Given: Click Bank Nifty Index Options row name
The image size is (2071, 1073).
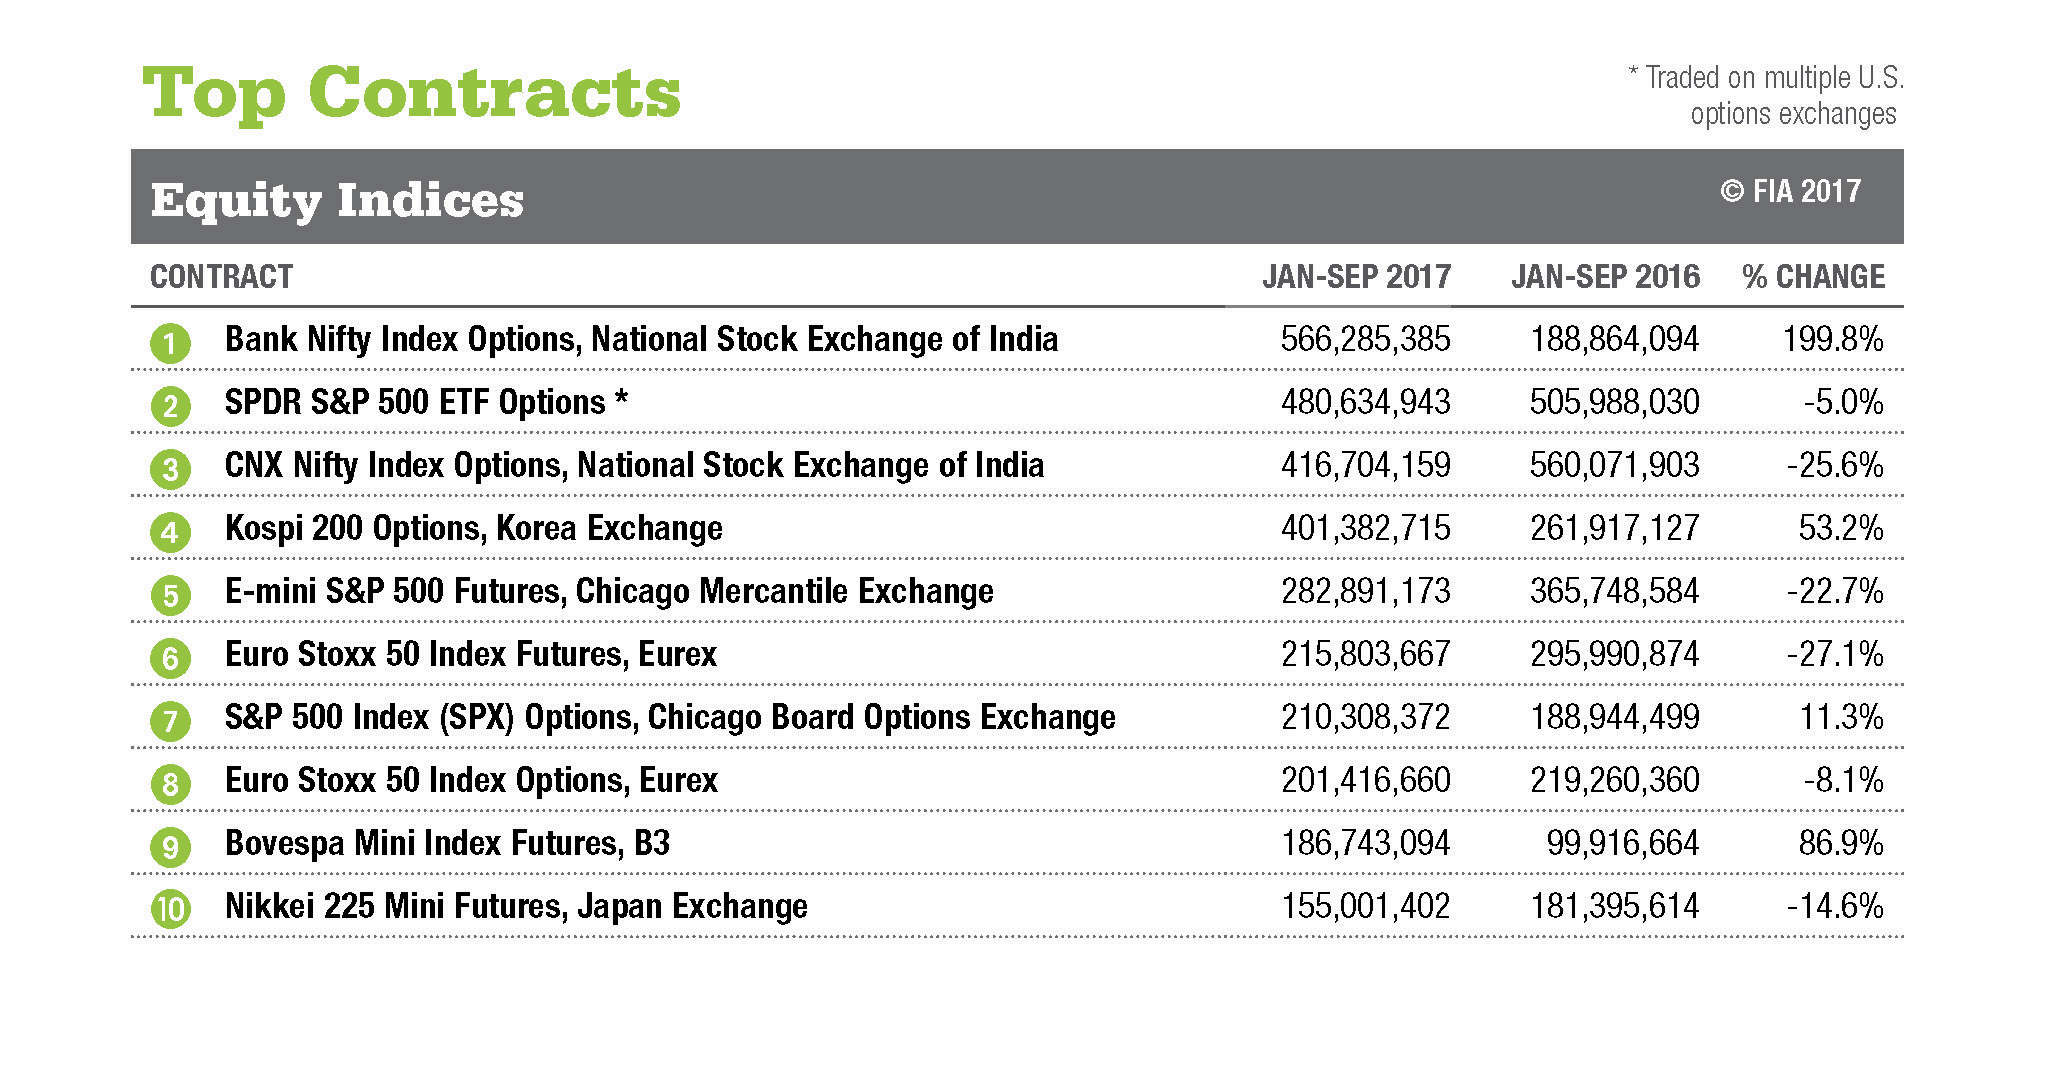Looking at the screenshot, I should pos(641,340).
